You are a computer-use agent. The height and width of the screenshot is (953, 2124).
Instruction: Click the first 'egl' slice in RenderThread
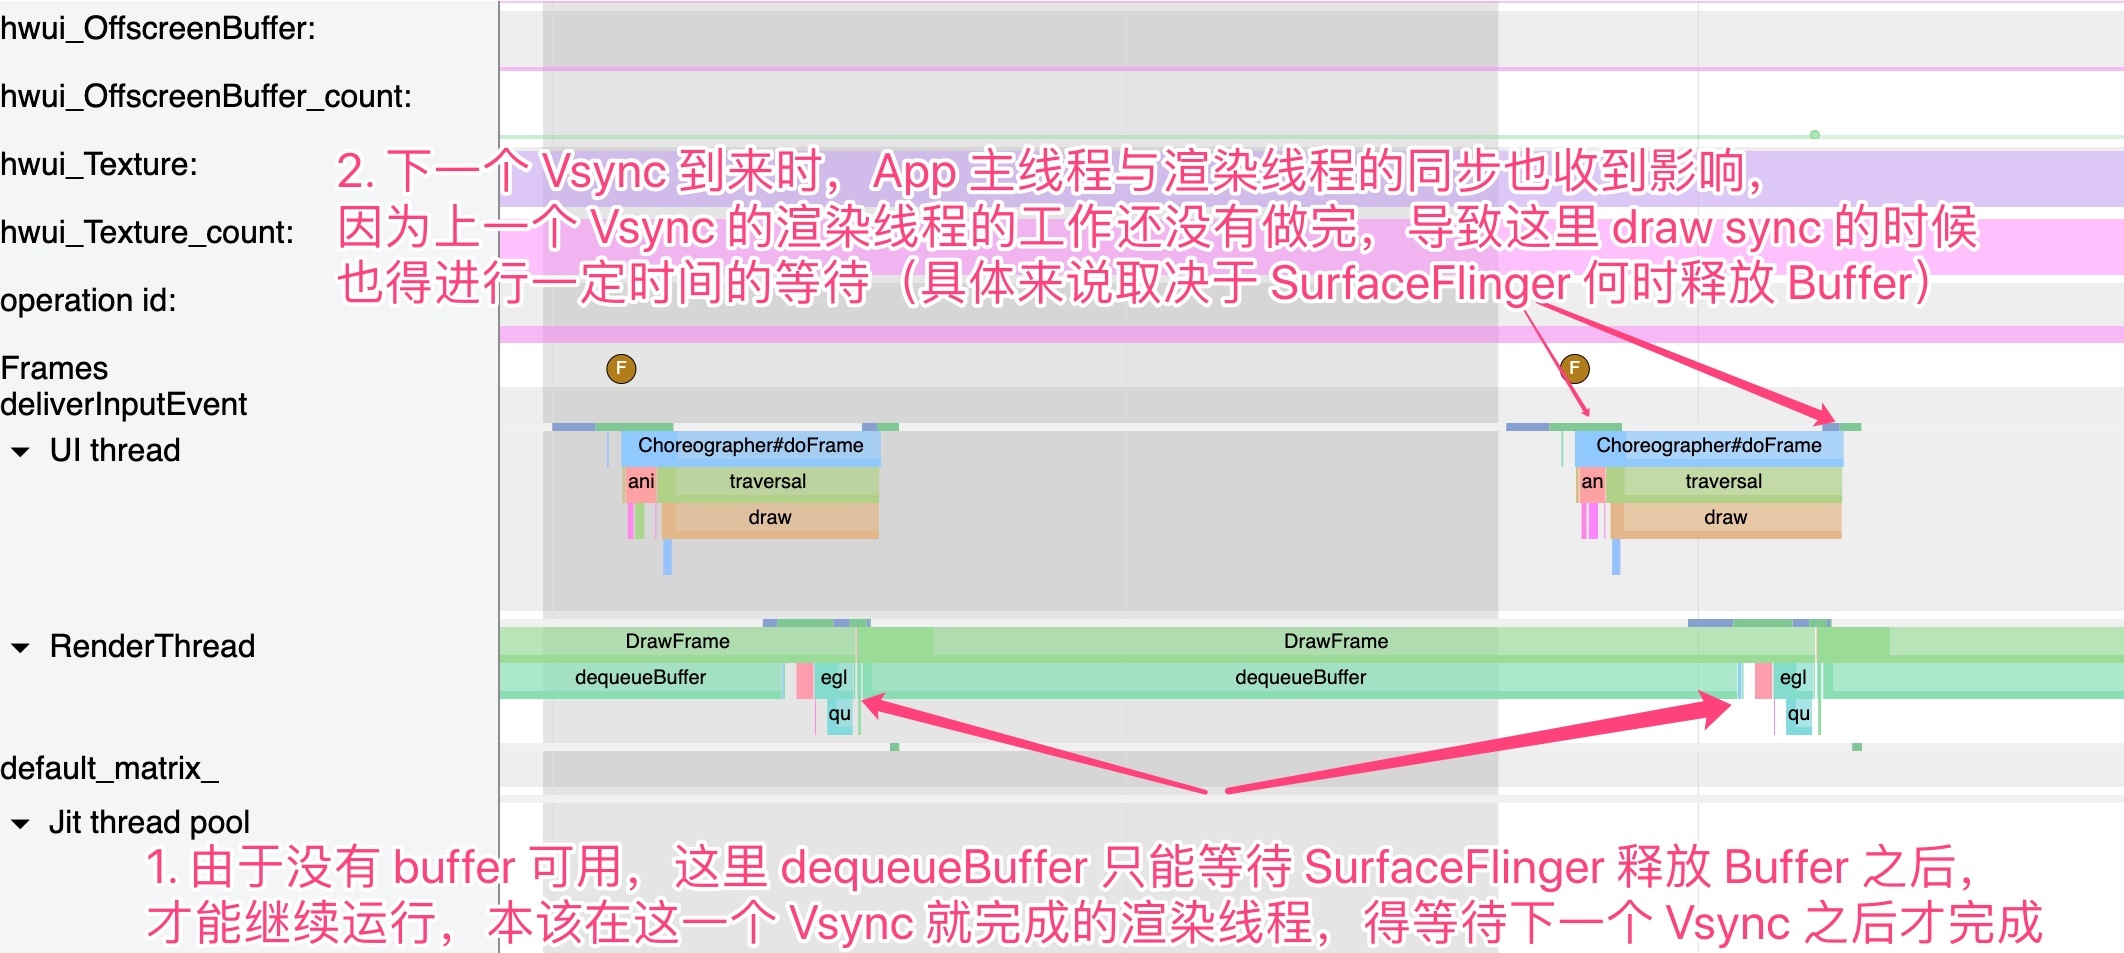[x=832, y=678]
